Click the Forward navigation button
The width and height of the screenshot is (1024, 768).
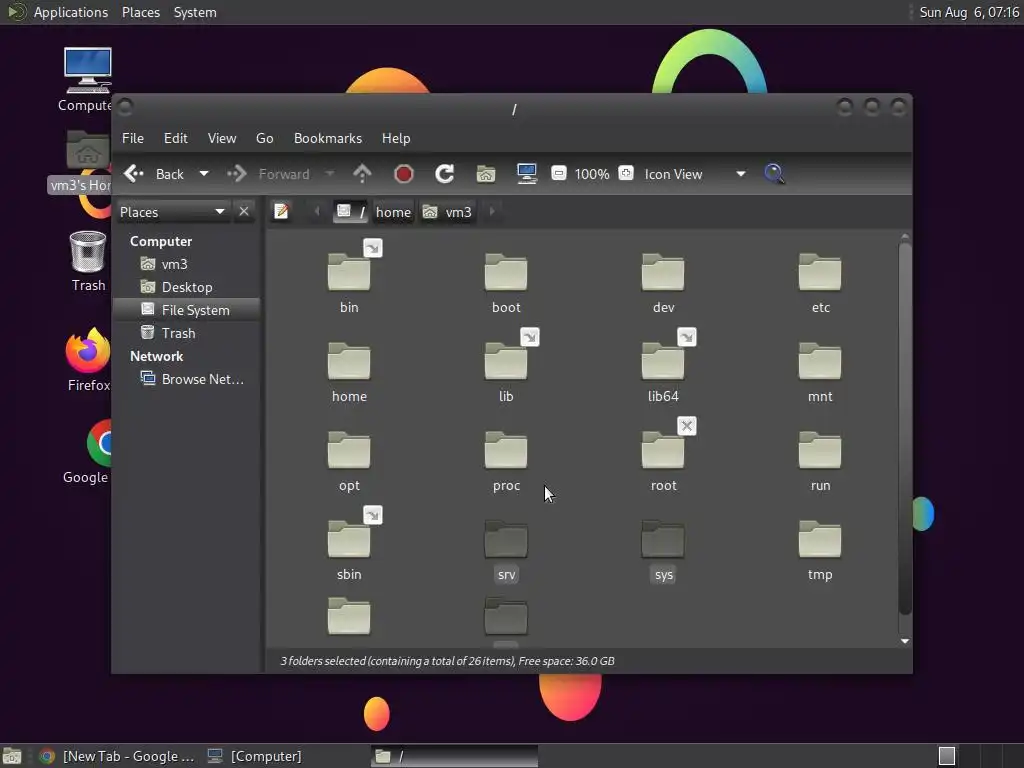point(268,174)
